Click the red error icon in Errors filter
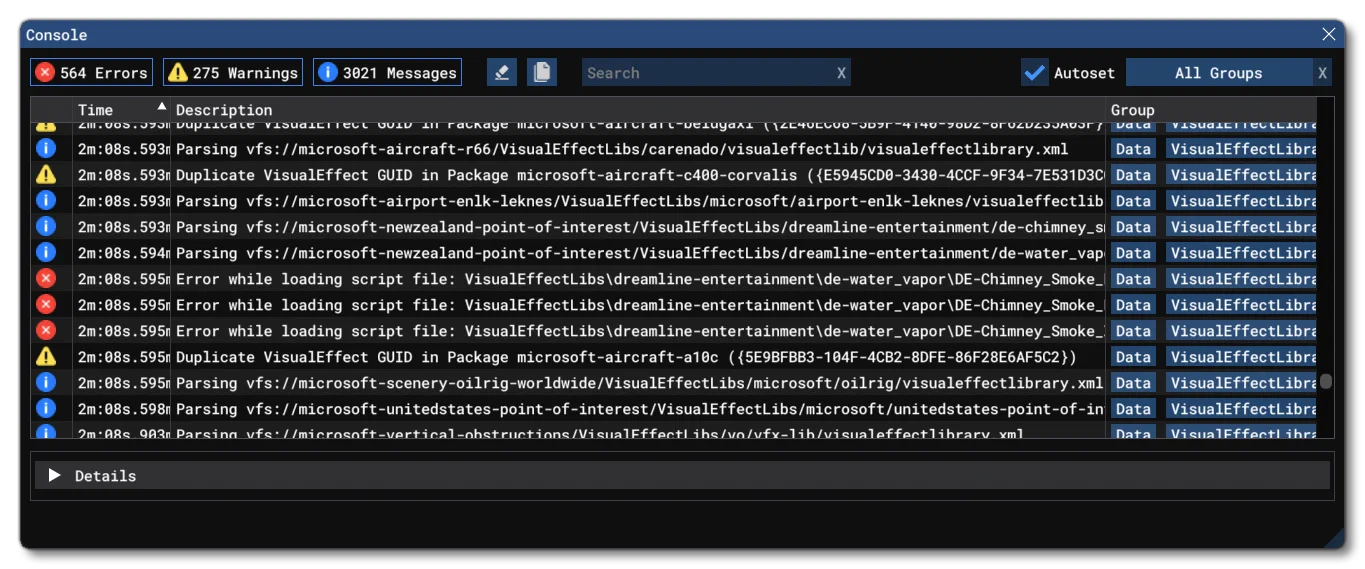1365x569 pixels. [x=45, y=72]
